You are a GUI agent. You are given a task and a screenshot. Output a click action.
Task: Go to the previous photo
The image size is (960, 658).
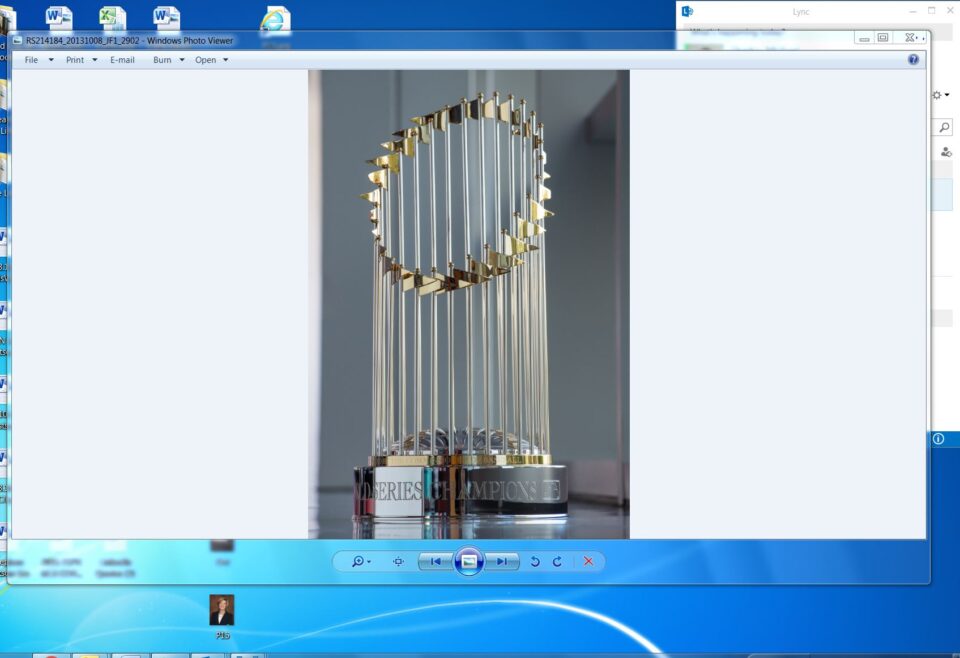[435, 561]
